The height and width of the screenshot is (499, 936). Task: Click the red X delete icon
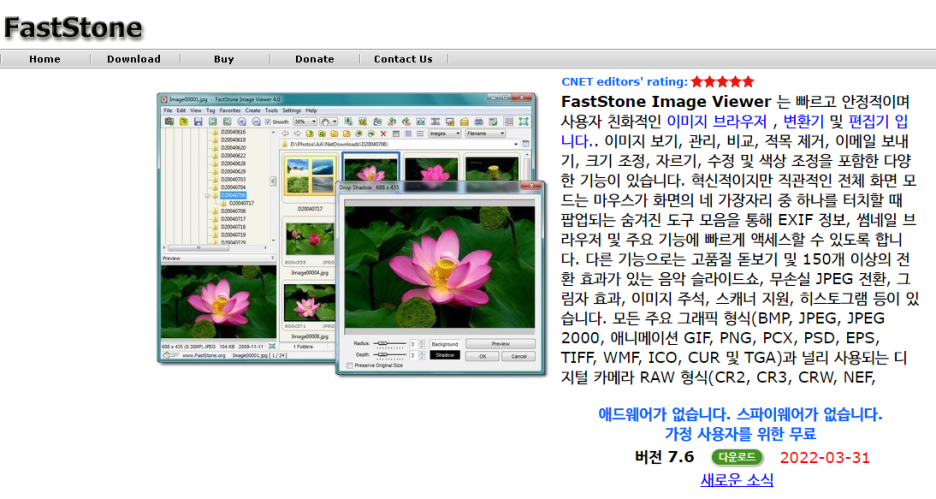[383, 134]
